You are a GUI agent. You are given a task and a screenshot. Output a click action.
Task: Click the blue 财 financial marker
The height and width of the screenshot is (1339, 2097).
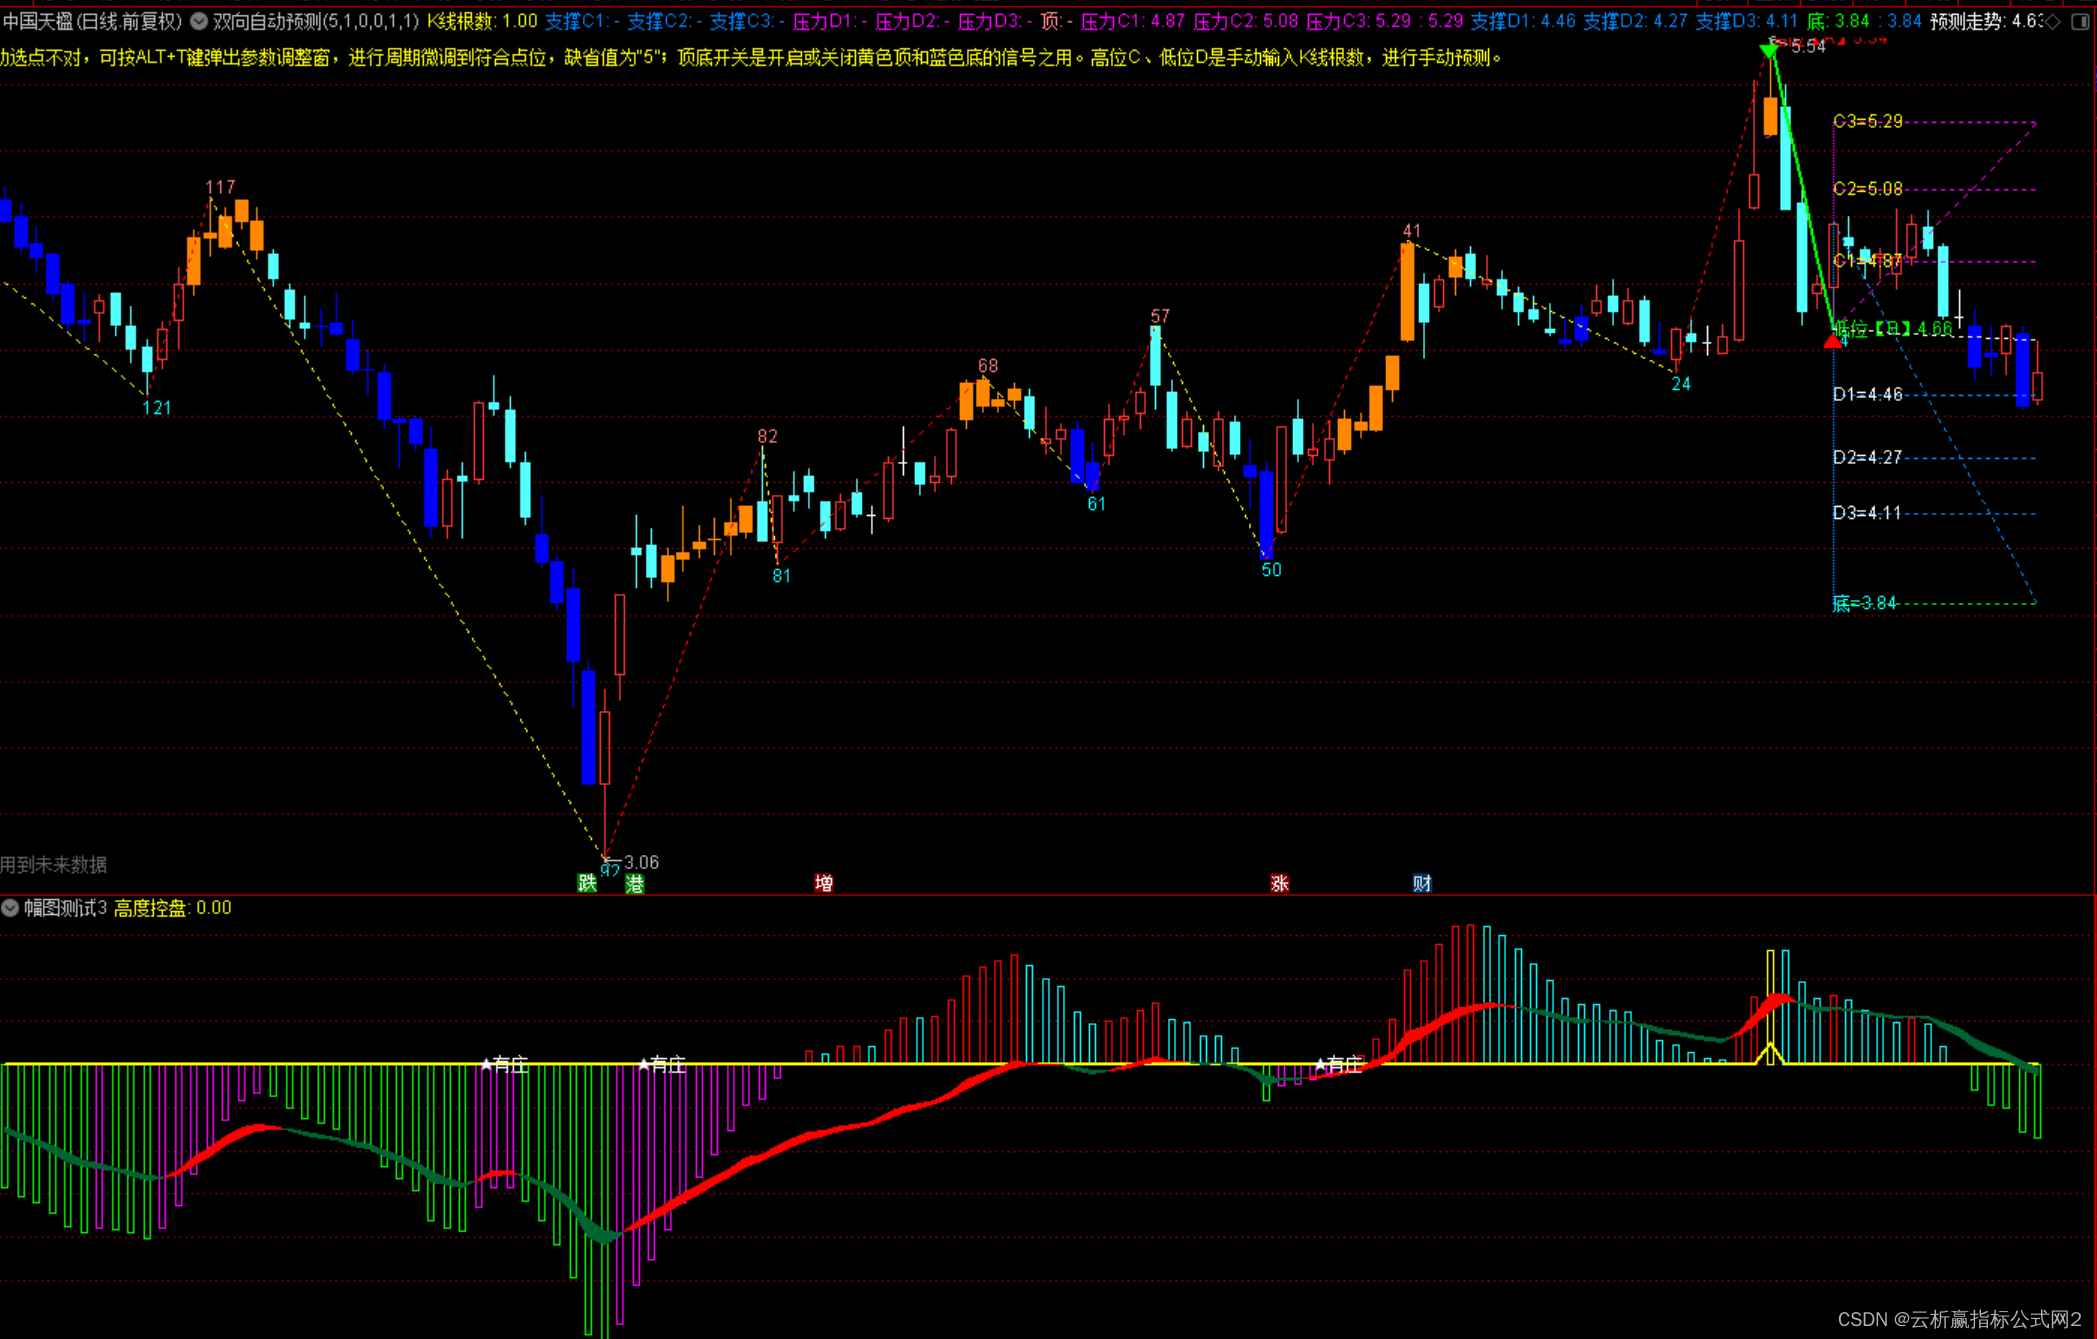click(1422, 883)
